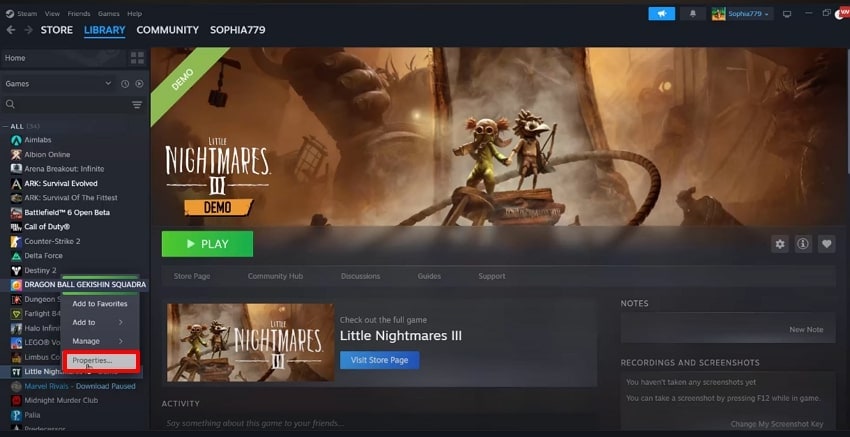The image size is (850, 437).
Task: Open the SOPHIA779 profile tab
Action: 238,30
